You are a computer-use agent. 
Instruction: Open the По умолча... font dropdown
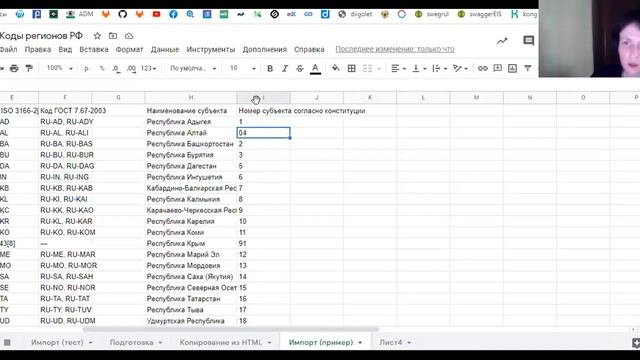[193, 68]
